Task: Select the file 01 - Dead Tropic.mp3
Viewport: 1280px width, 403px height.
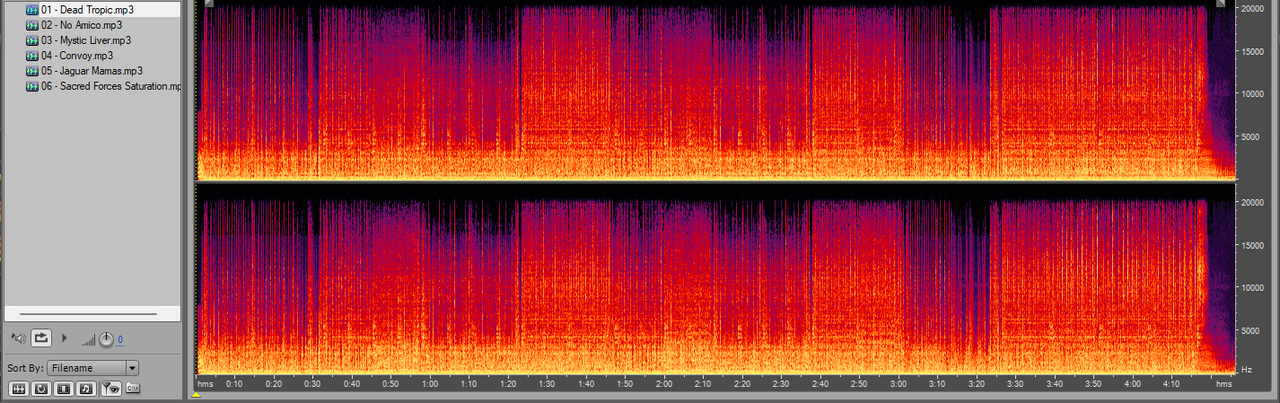Action: pyautogui.click(x=87, y=9)
